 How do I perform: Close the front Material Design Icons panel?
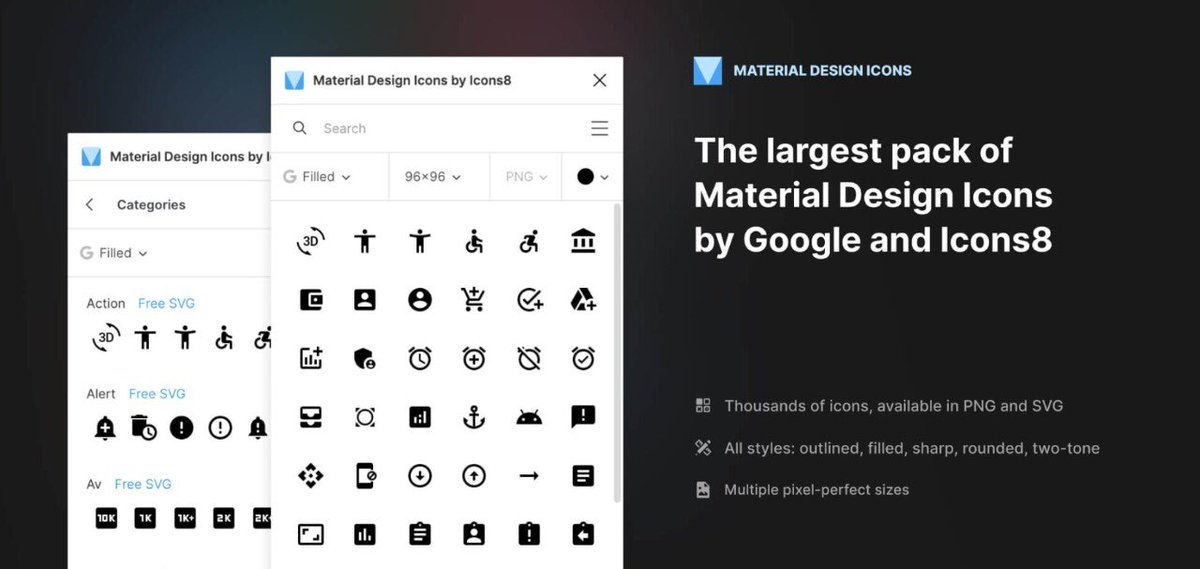click(x=599, y=80)
